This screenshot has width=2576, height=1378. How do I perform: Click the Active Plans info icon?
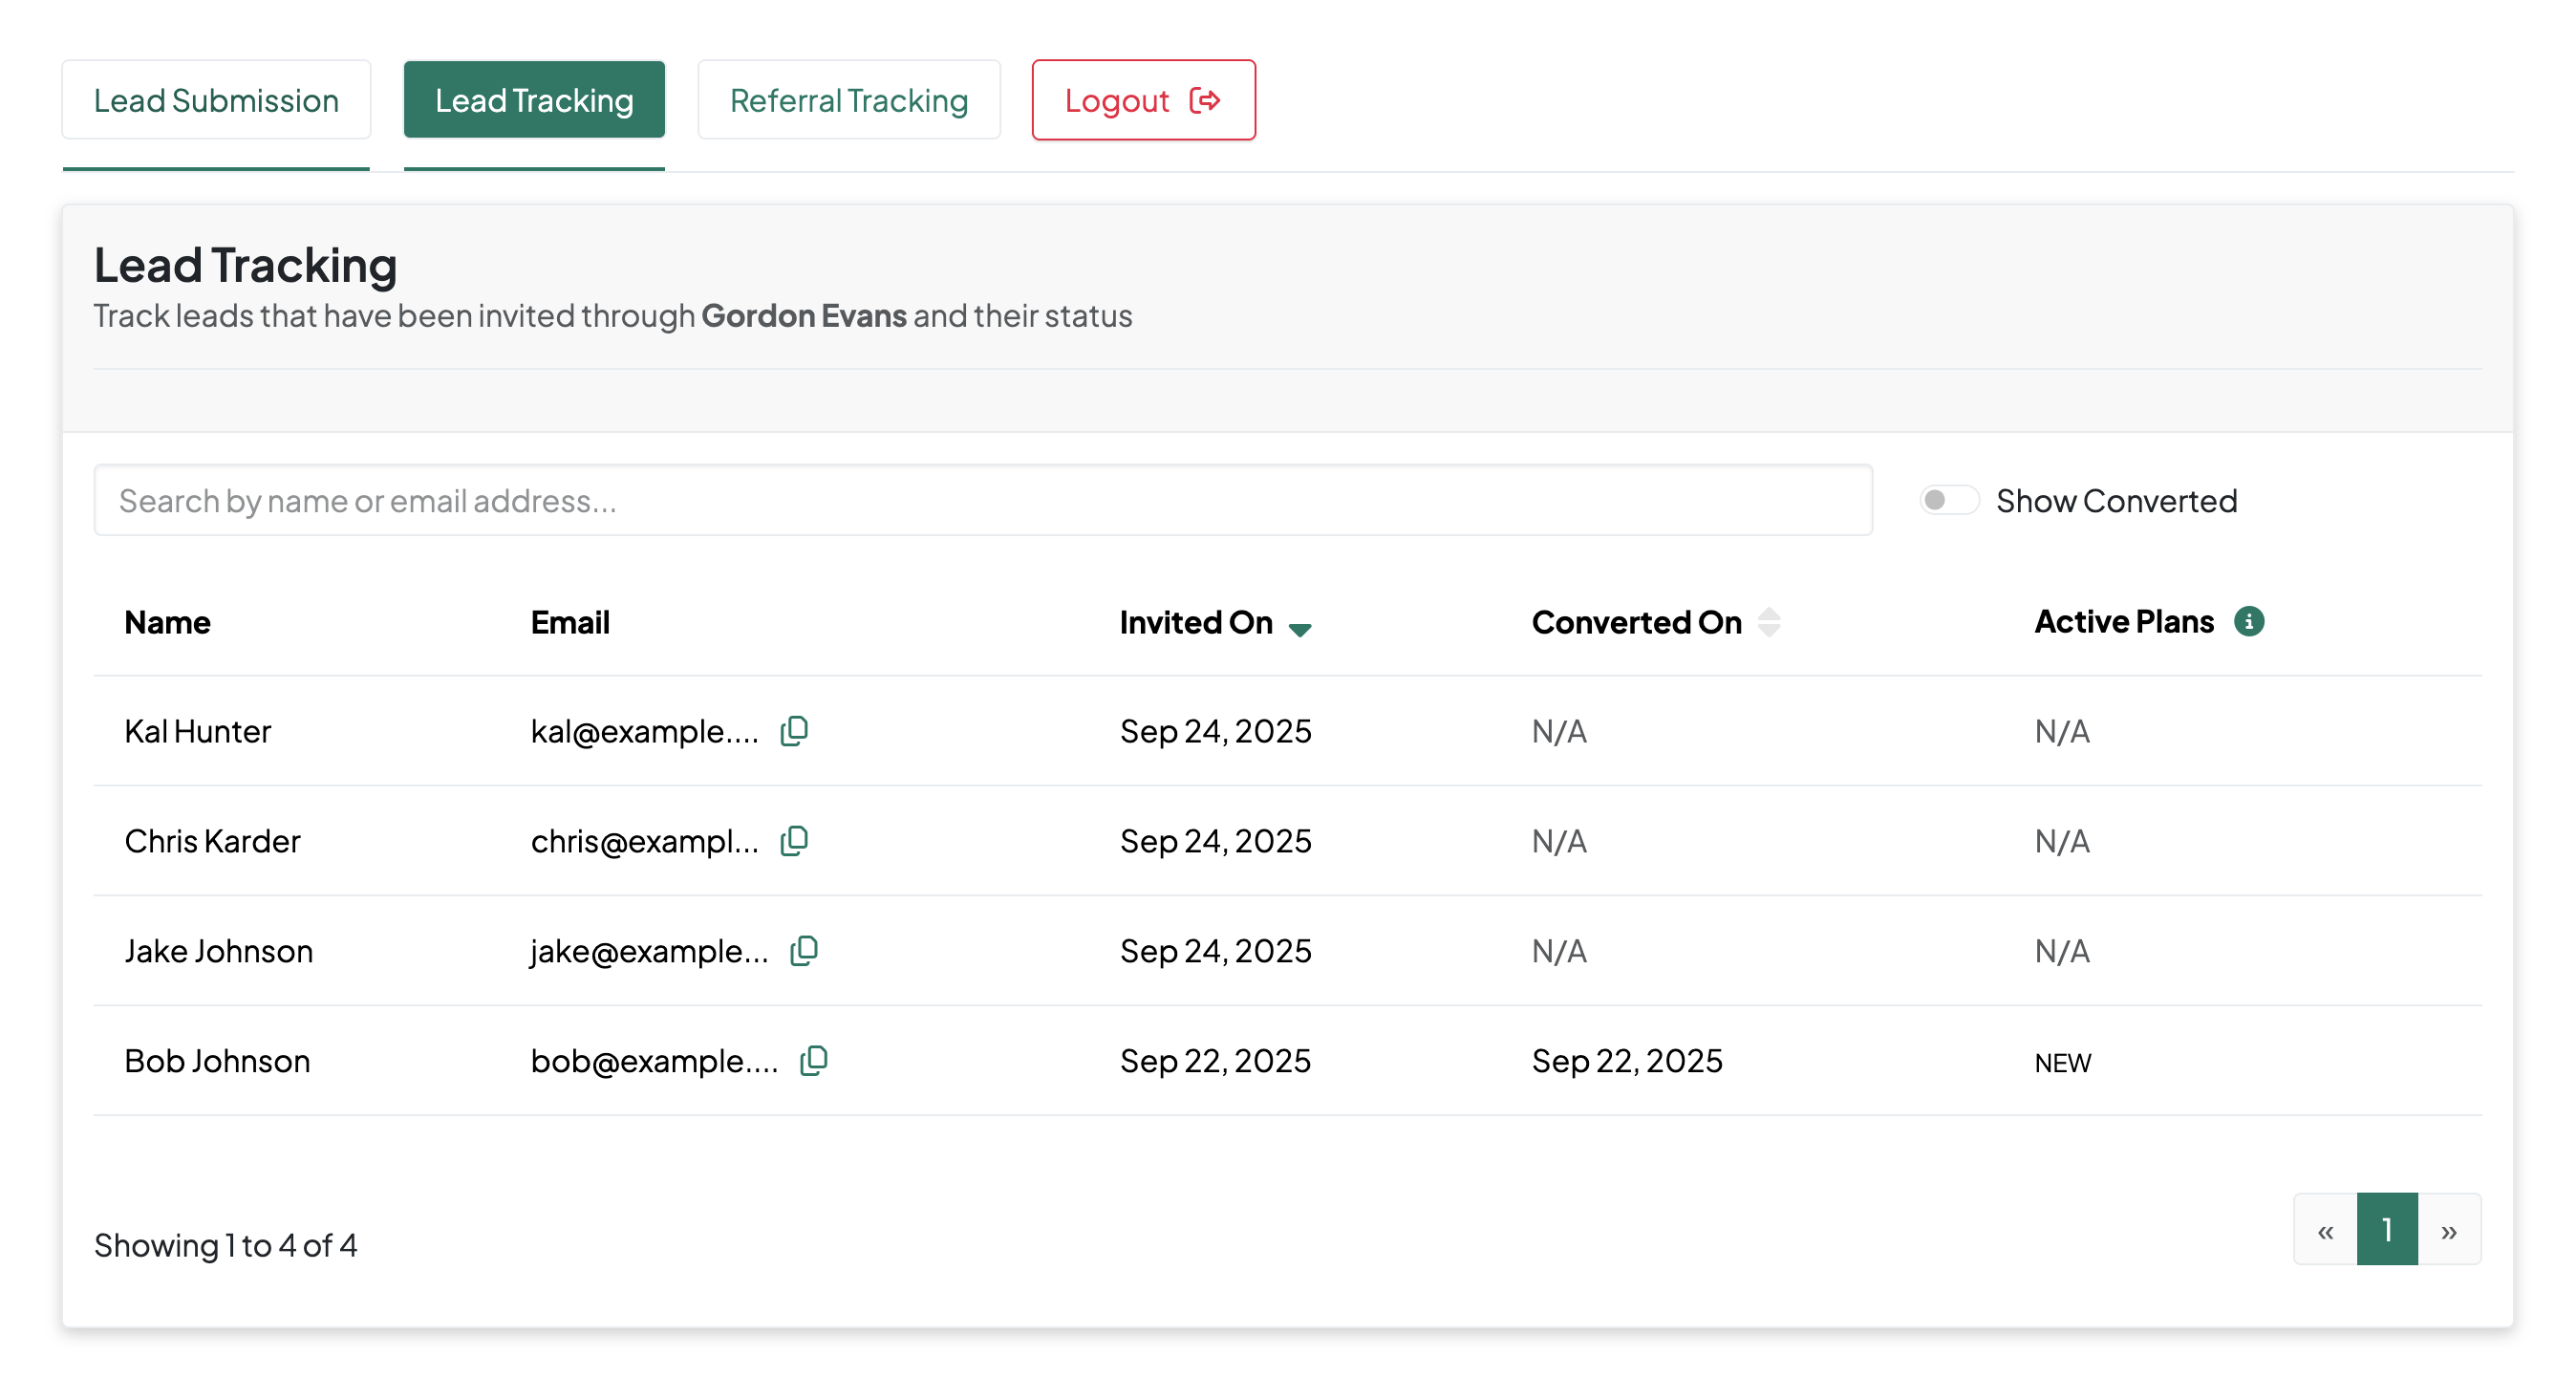(x=2249, y=621)
